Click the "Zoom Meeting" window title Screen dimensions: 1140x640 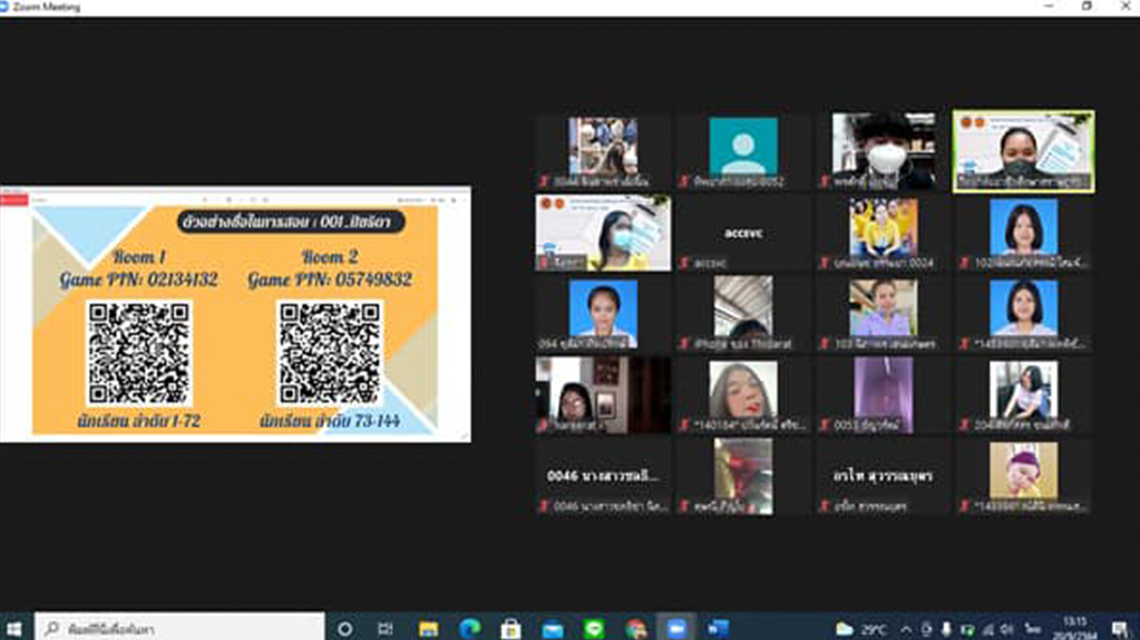tap(46, 7)
